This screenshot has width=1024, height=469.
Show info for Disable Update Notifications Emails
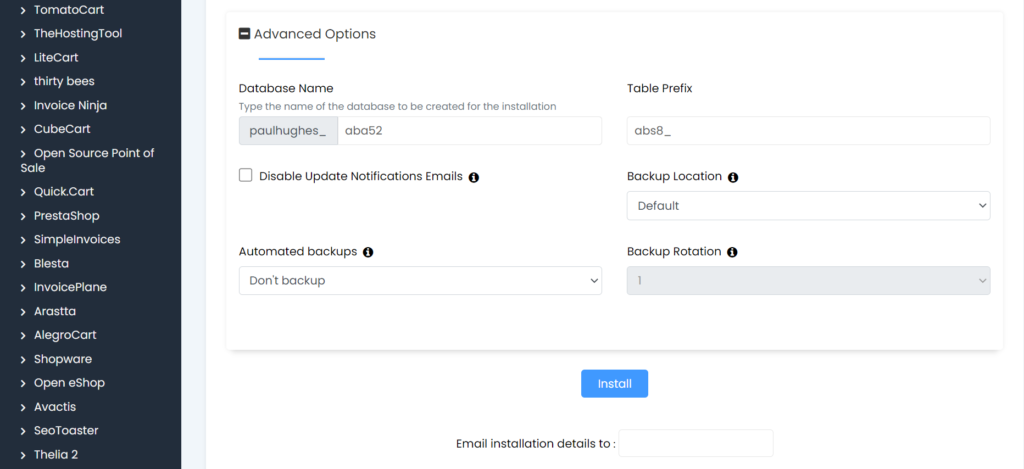click(474, 177)
